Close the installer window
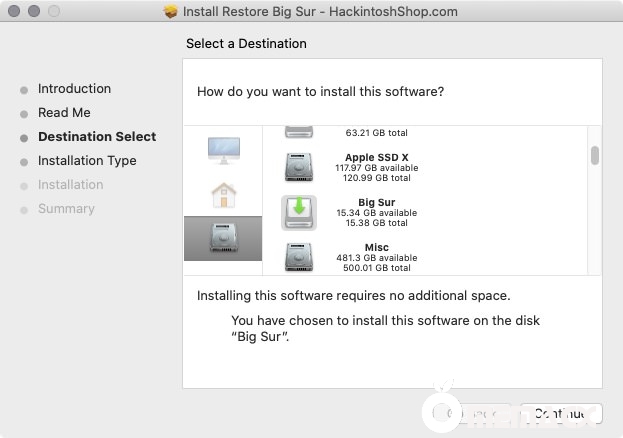 [x=13, y=12]
